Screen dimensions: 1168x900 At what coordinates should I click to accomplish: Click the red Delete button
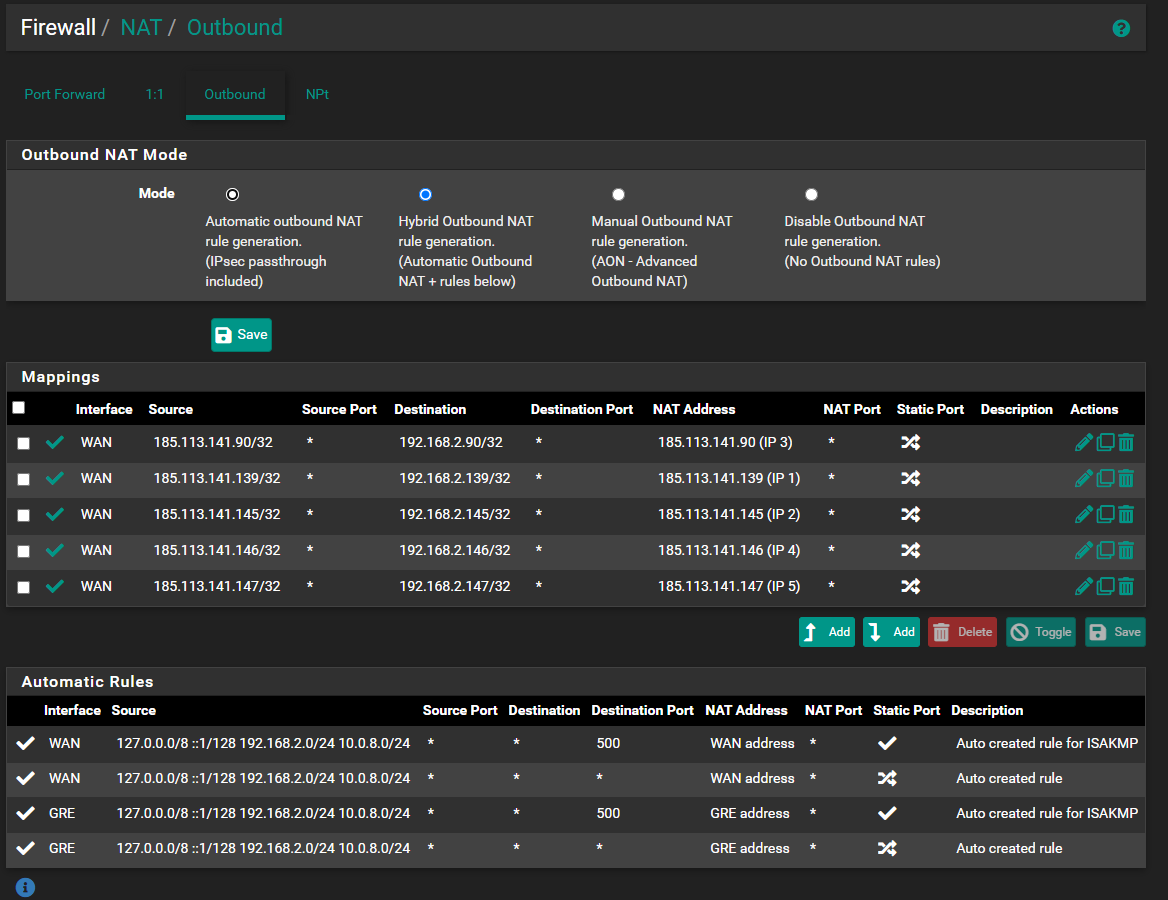pos(962,632)
